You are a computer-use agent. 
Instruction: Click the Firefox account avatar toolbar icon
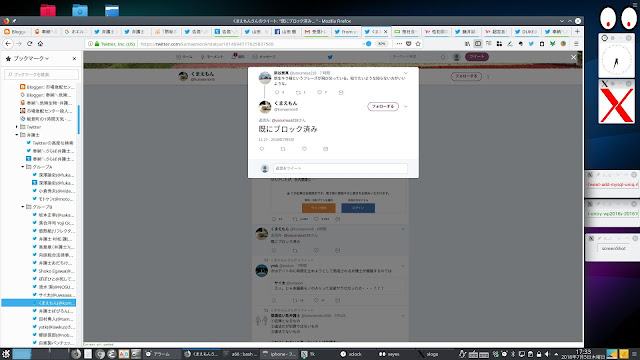pos(563,44)
